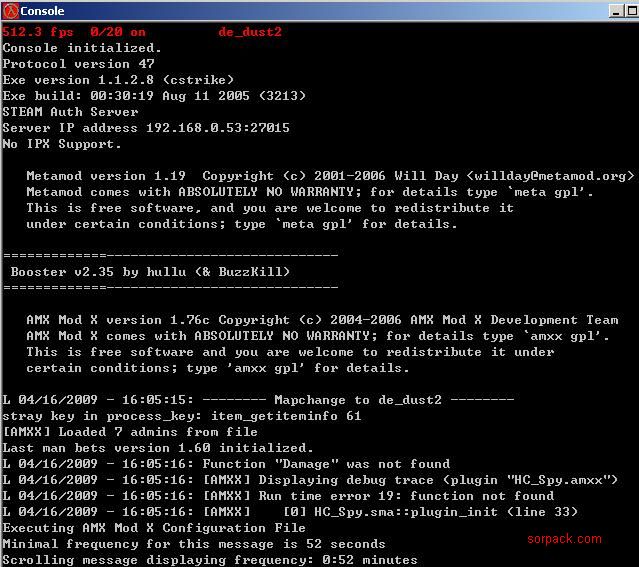
Task: Click the sorpack.com watermark link
Action: [x=564, y=539]
